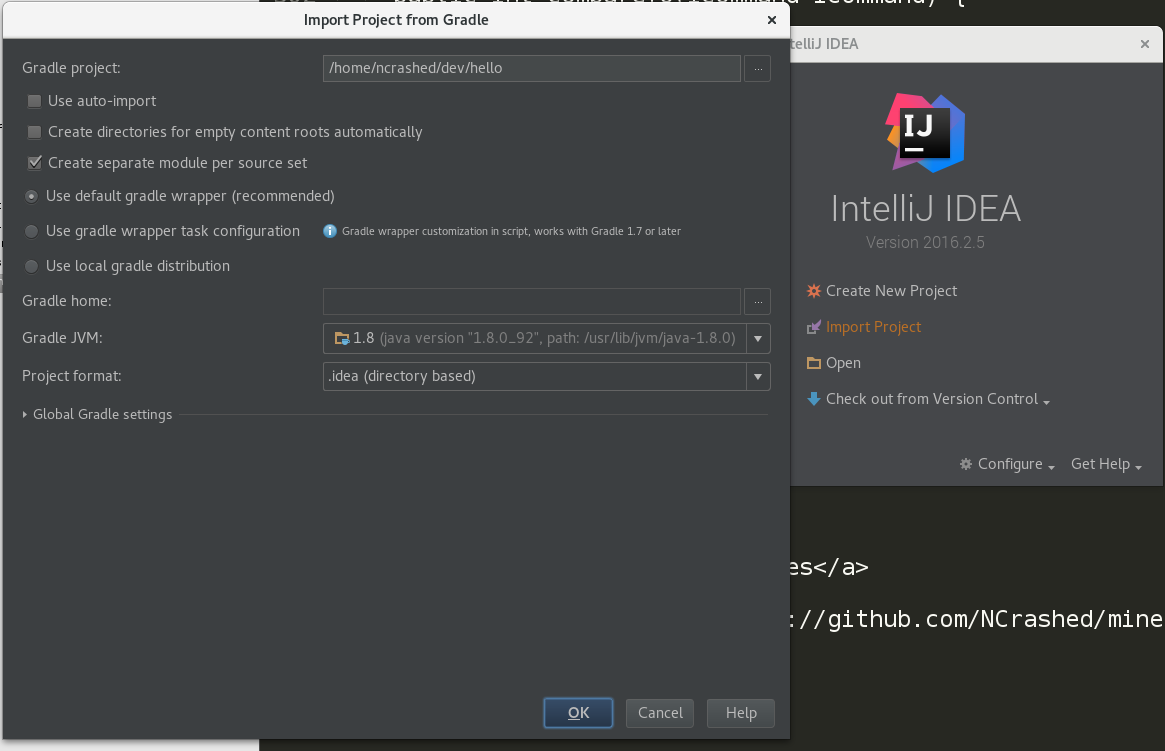Viewport: 1165px width, 751px height.
Task: Click the Project format: label
Action: tap(71, 376)
